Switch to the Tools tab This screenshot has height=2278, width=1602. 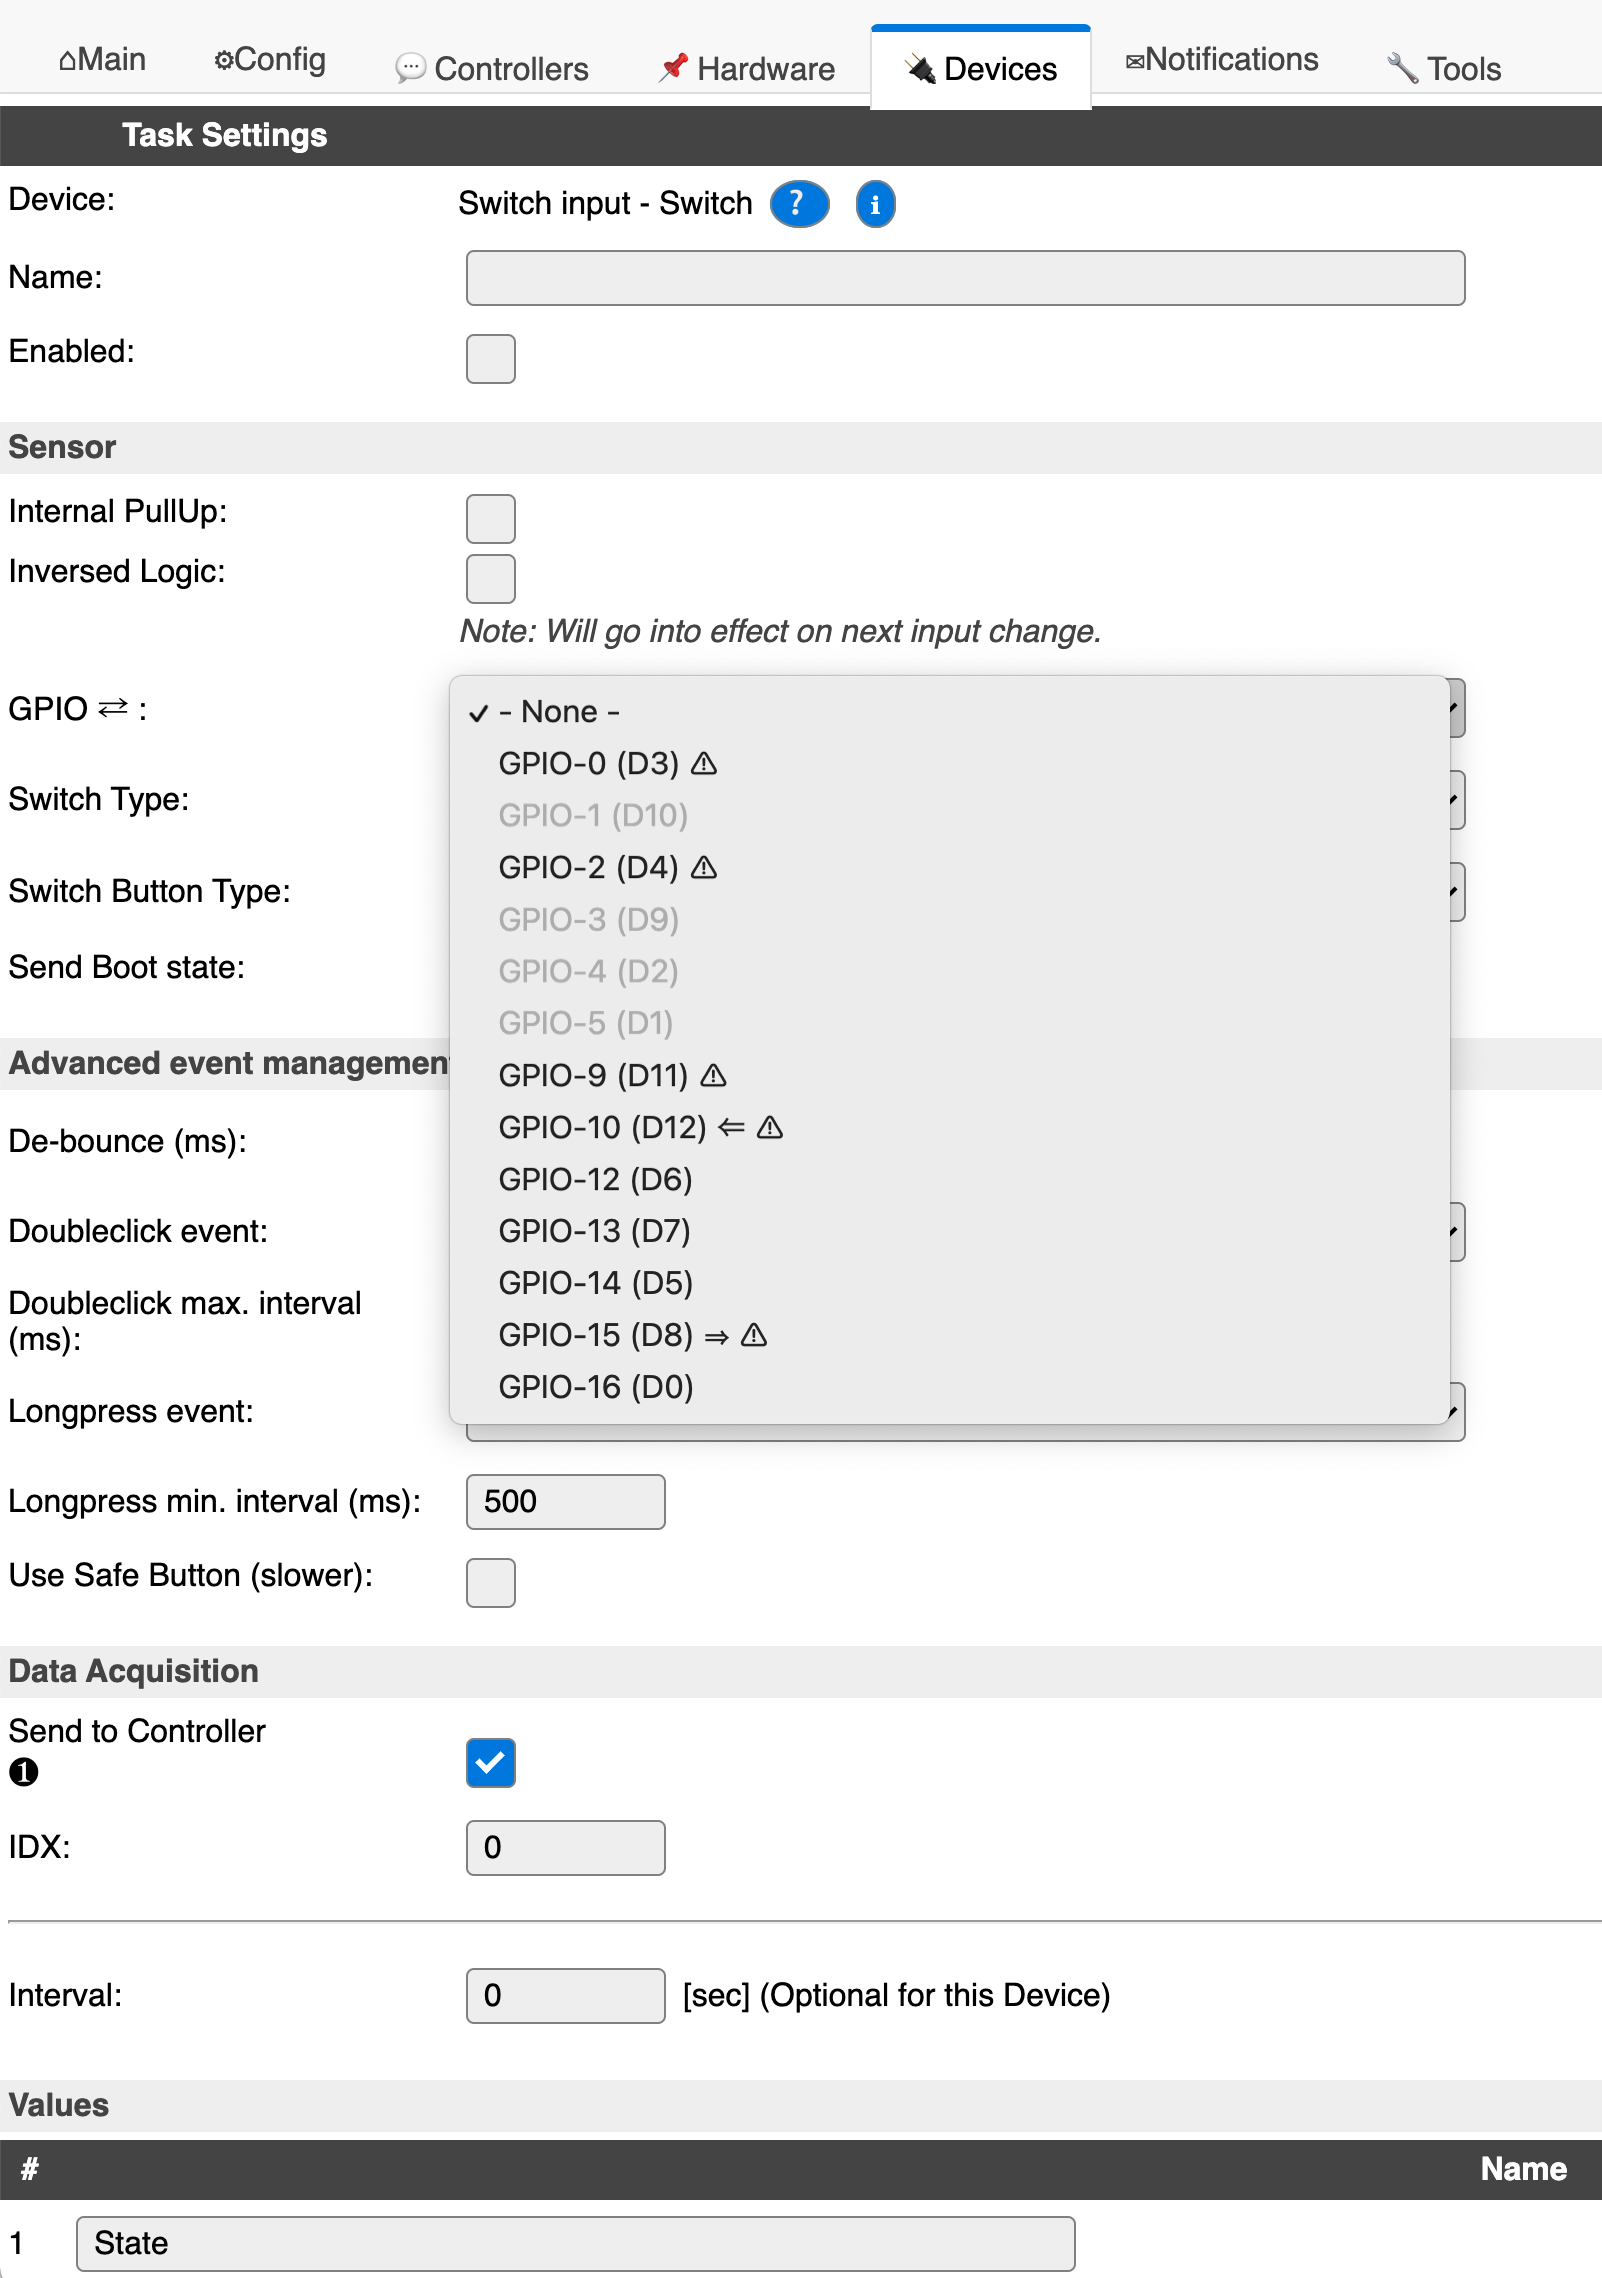(x=1444, y=68)
